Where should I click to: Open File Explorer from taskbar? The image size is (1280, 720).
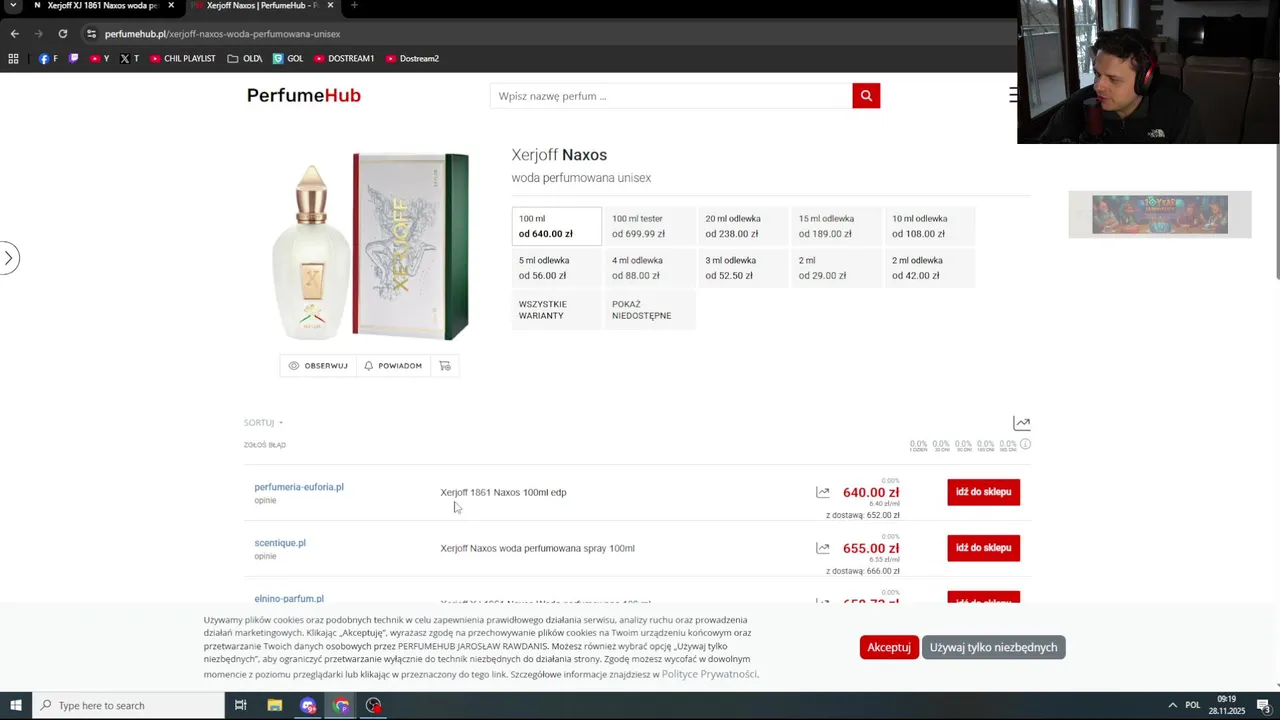click(x=275, y=705)
